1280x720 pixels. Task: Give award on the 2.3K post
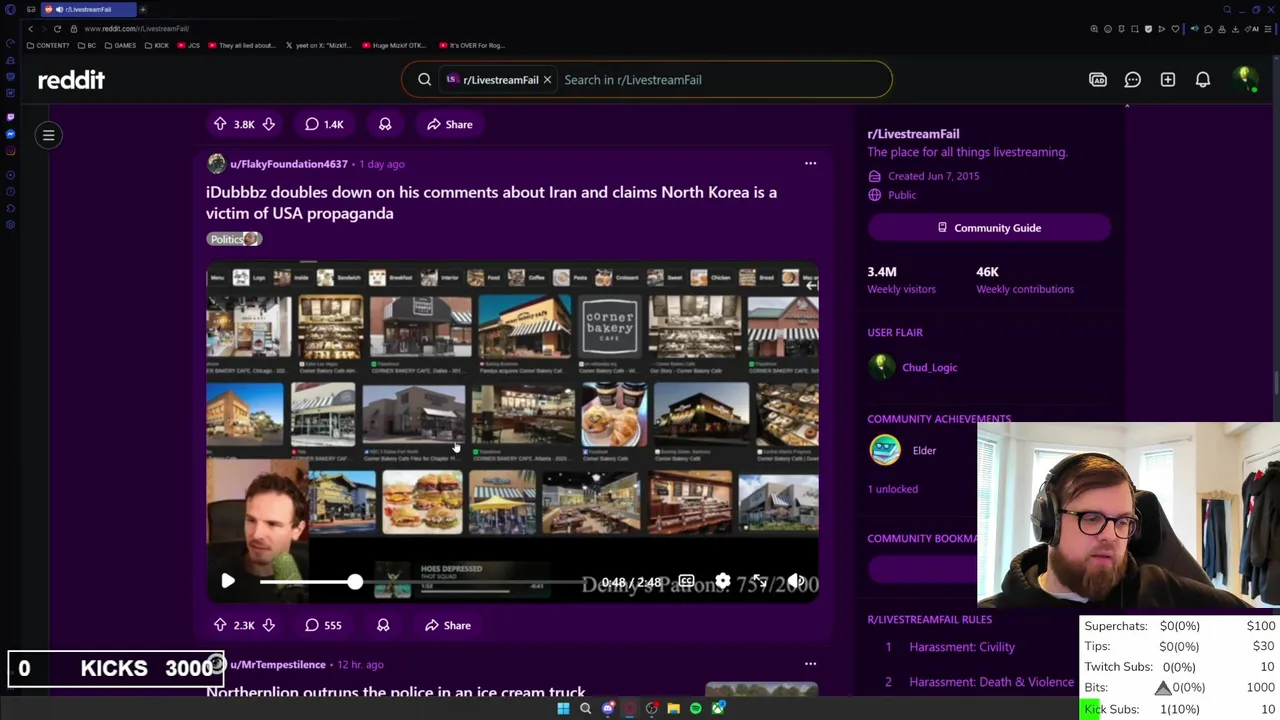pyautogui.click(x=383, y=625)
